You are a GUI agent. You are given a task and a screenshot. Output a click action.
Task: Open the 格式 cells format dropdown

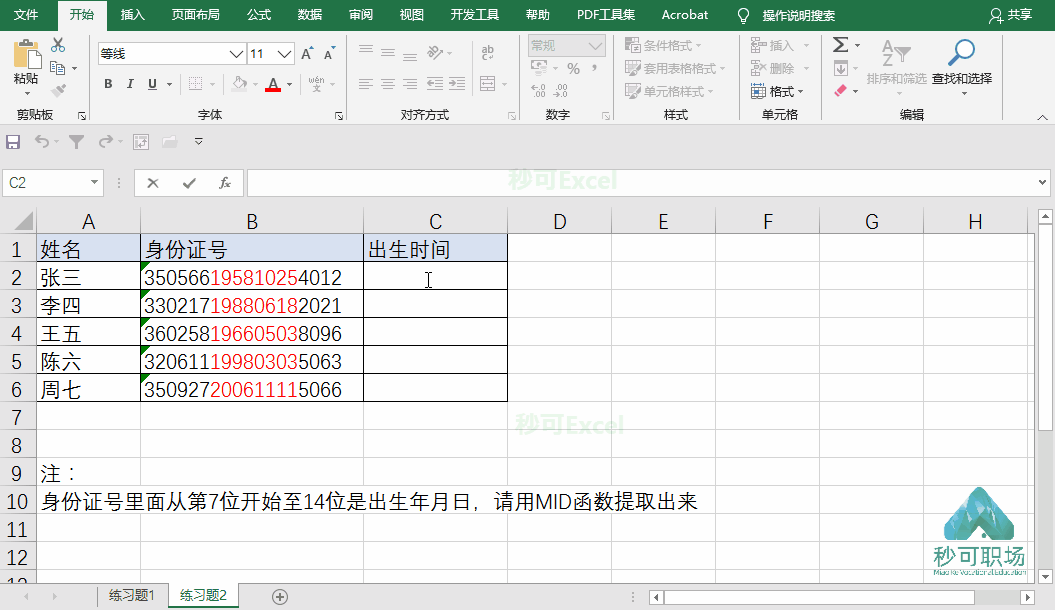(777, 91)
